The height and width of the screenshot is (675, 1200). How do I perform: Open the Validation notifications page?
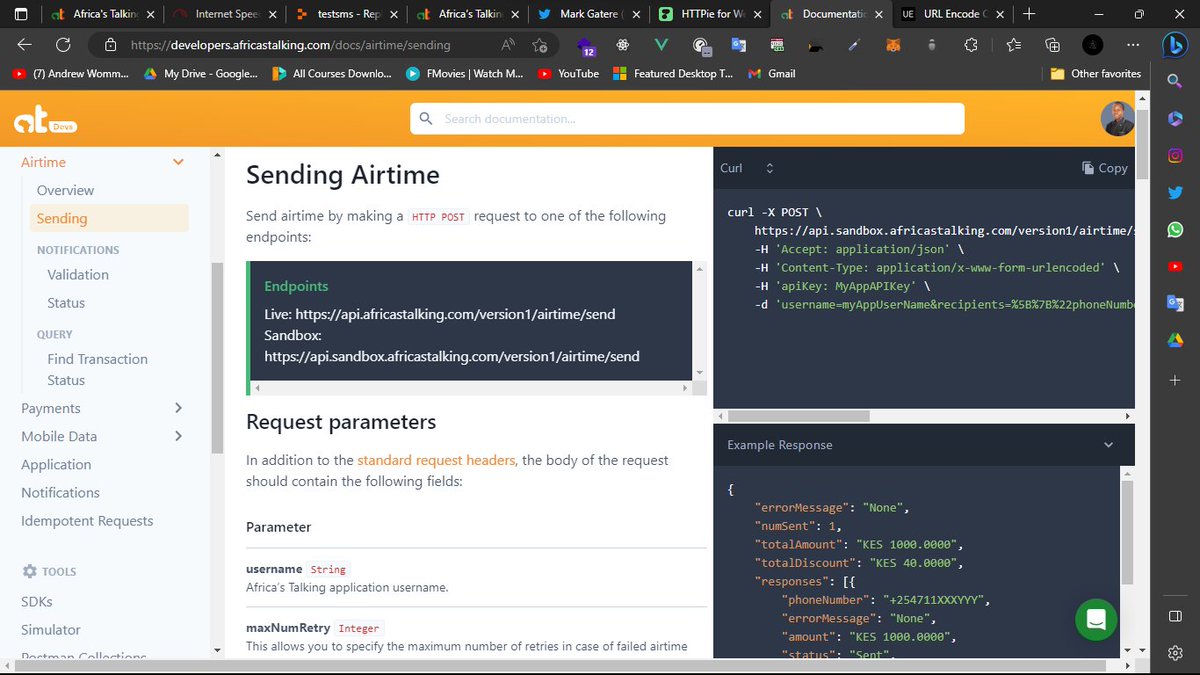(78, 274)
